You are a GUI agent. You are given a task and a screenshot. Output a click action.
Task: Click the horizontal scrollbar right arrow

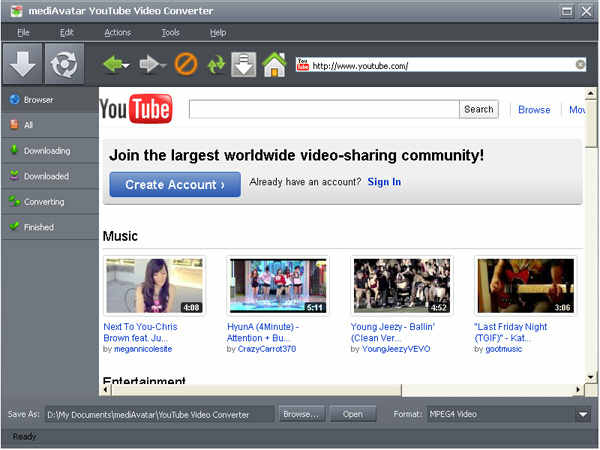coord(578,390)
